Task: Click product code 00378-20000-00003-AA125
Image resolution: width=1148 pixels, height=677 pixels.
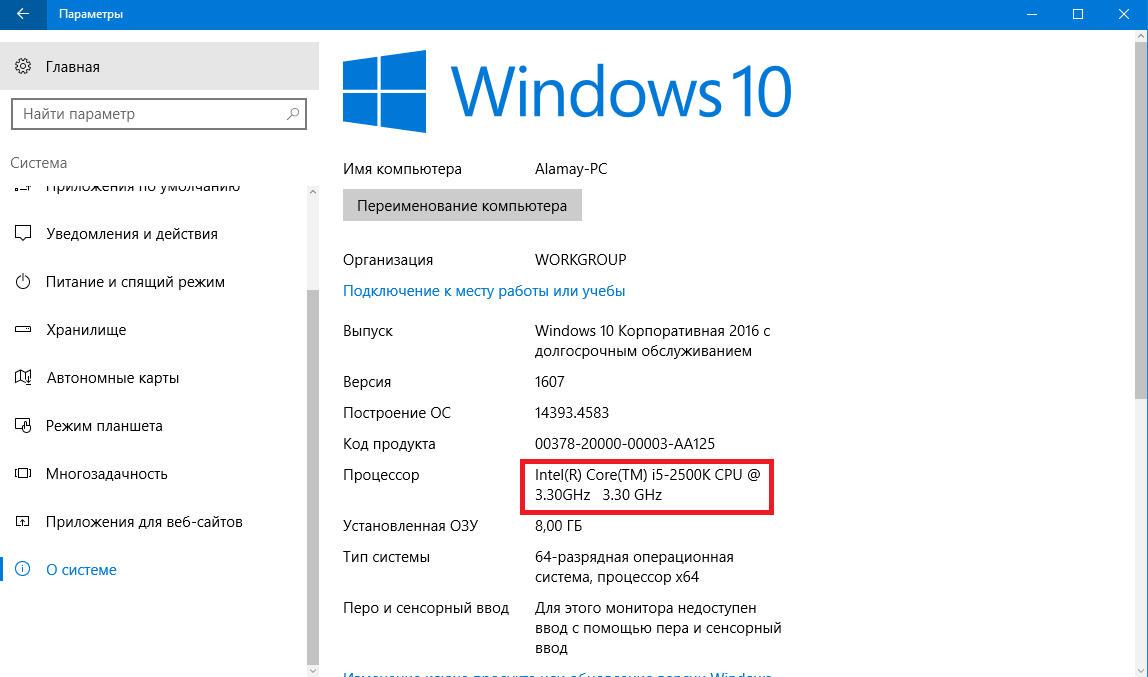Action: [x=625, y=444]
